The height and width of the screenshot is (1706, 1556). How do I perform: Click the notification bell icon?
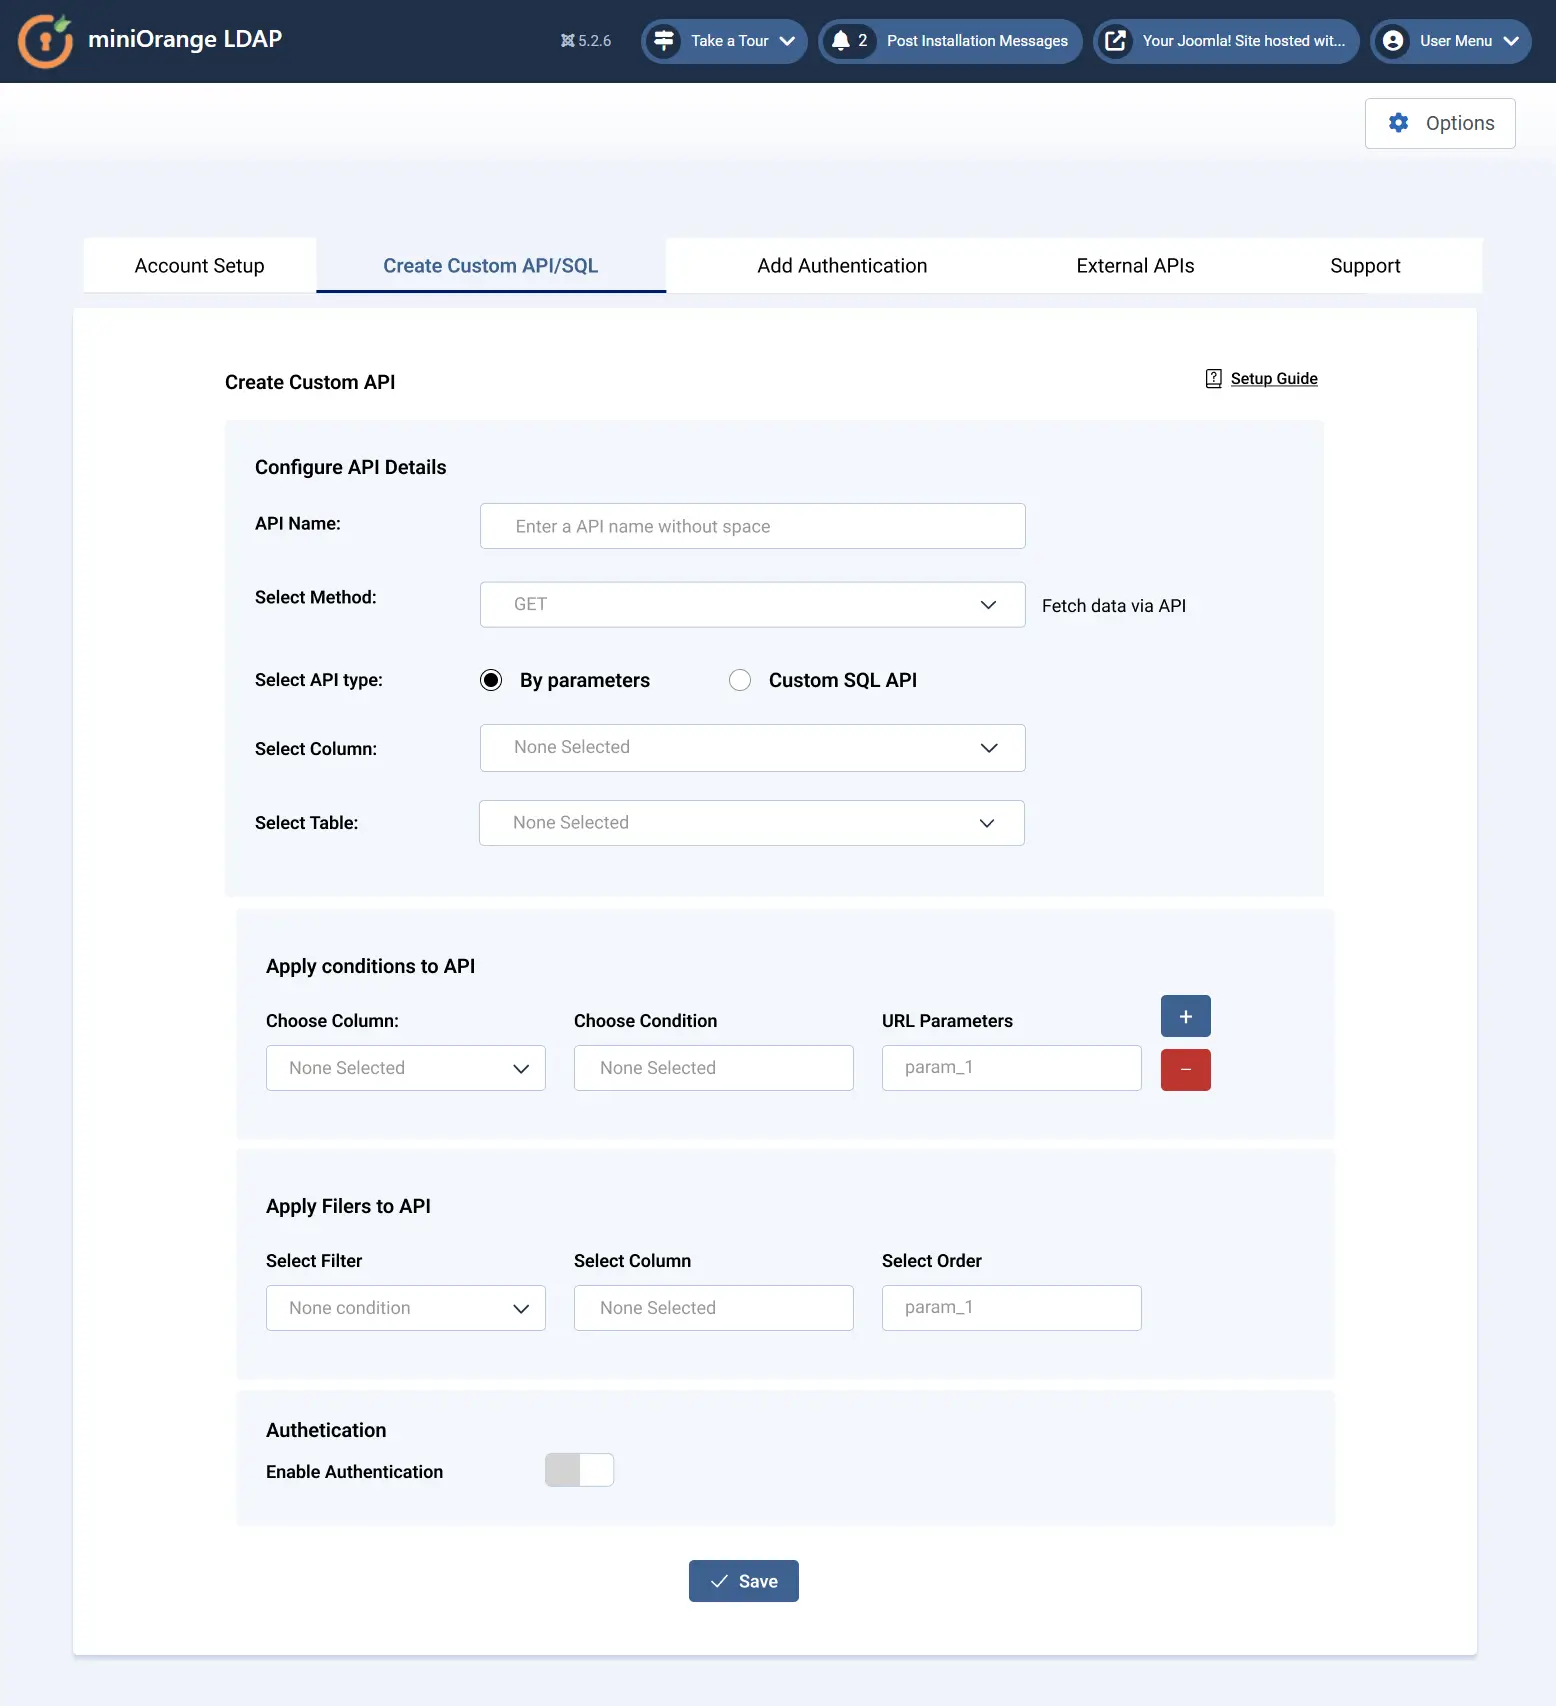(x=841, y=41)
